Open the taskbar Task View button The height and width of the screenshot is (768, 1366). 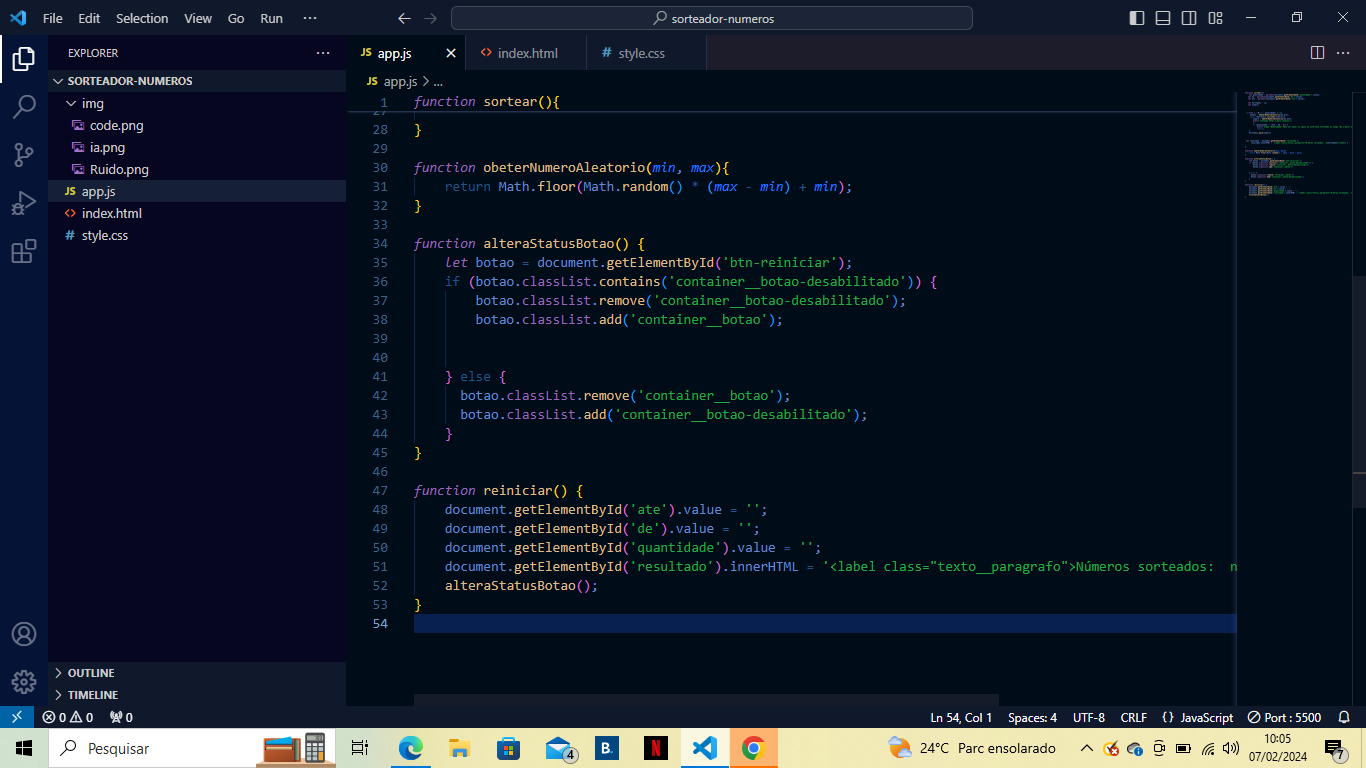(361, 748)
